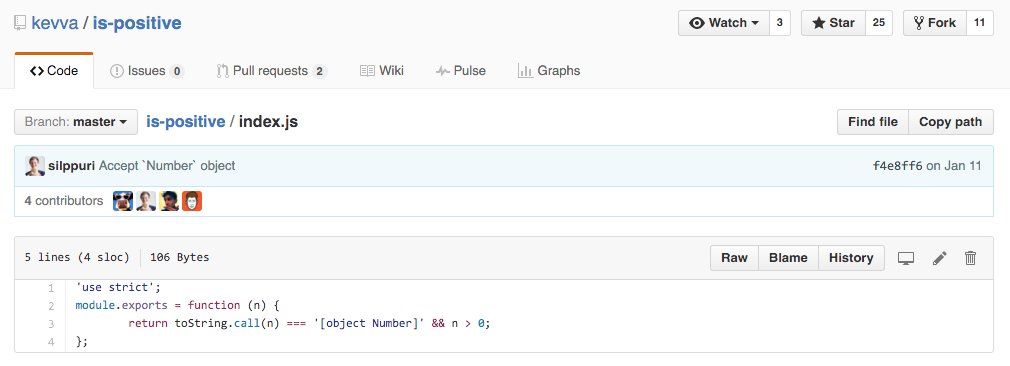Image resolution: width=1010 pixels, height=366 pixels.
Task: View the Raw file contents
Action: tap(734, 258)
